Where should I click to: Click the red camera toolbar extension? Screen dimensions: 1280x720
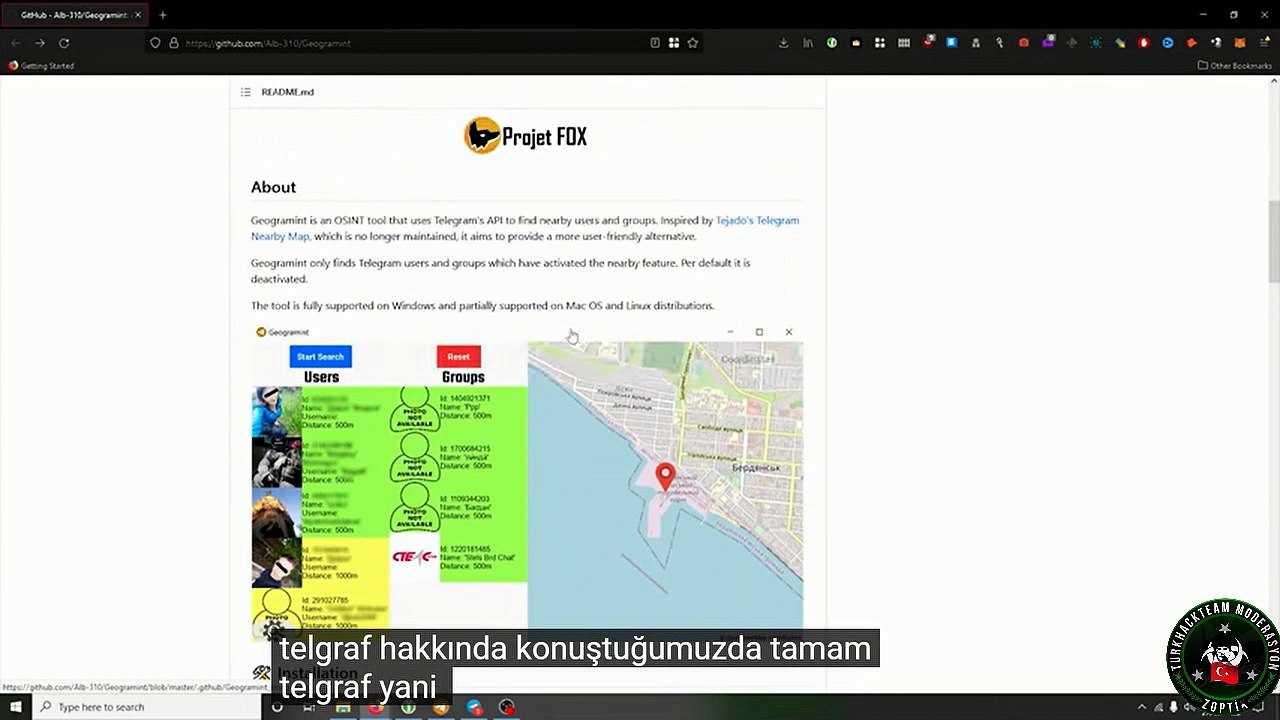coord(1023,43)
